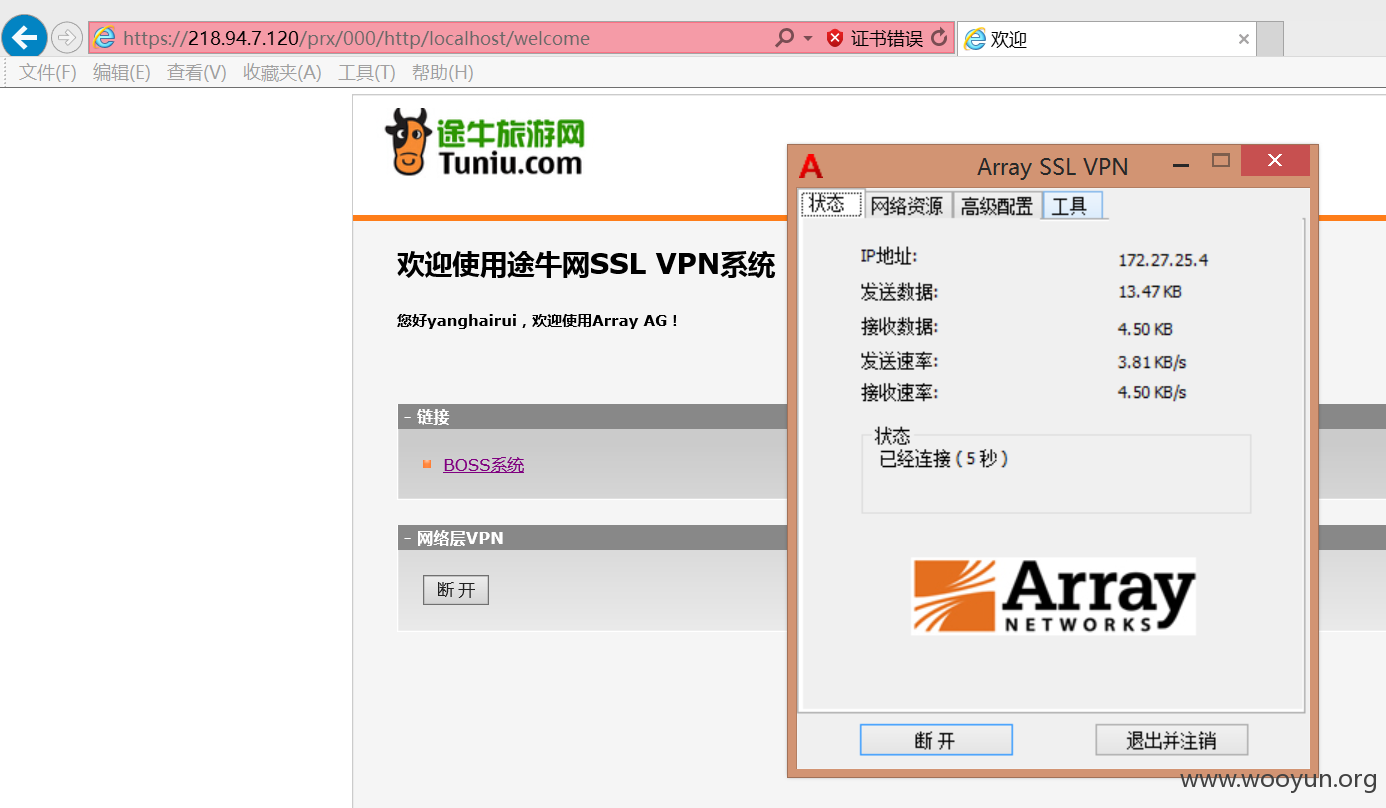Screen dimensions: 1386x808
Task: Open the 文件(F) menu
Action: [48, 72]
